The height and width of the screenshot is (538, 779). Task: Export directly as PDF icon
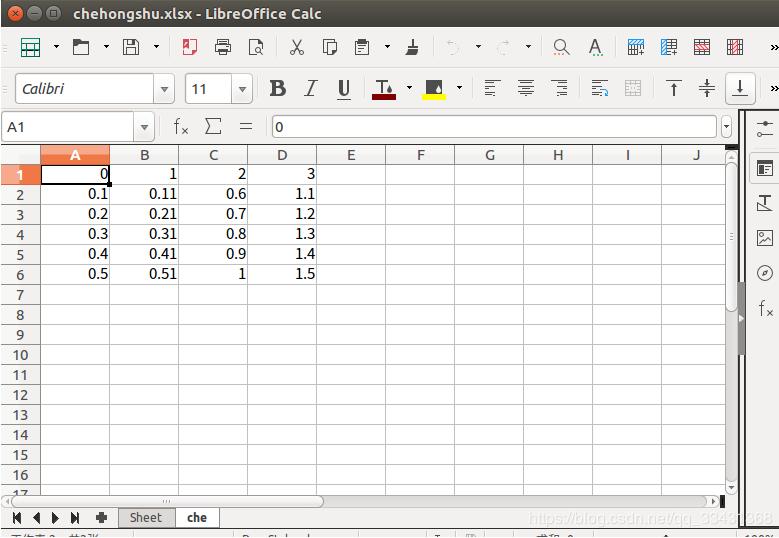pos(190,47)
